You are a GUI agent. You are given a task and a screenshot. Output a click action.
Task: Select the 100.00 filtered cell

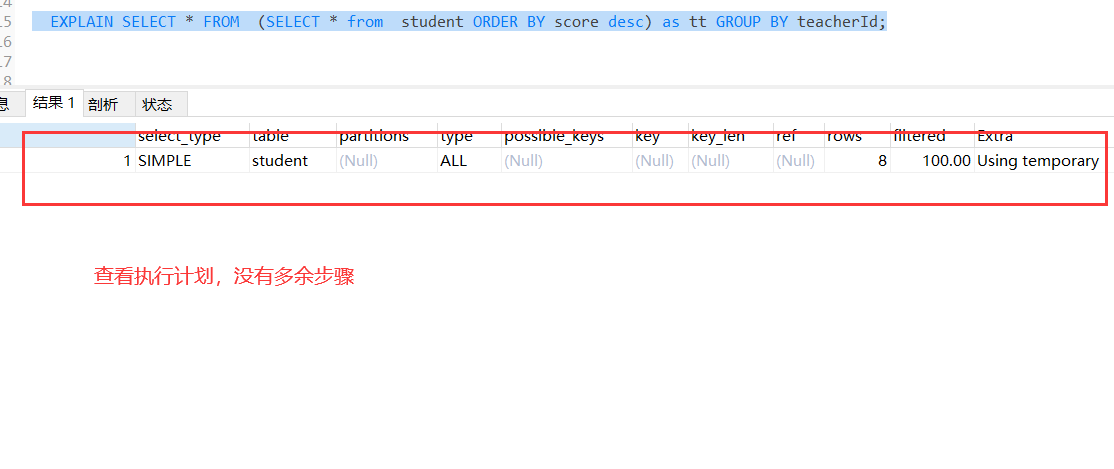932,161
